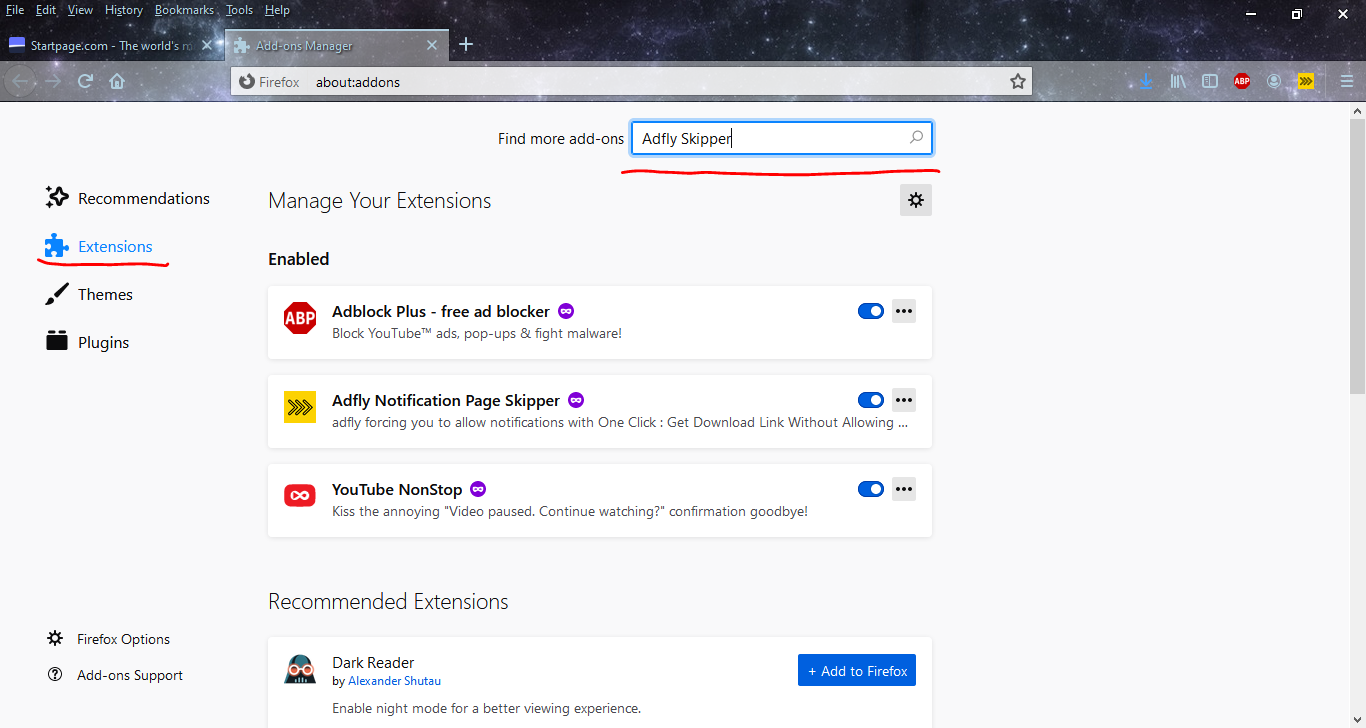The image size is (1366, 728).
Task: Open the File menu
Action: tap(15, 10)
